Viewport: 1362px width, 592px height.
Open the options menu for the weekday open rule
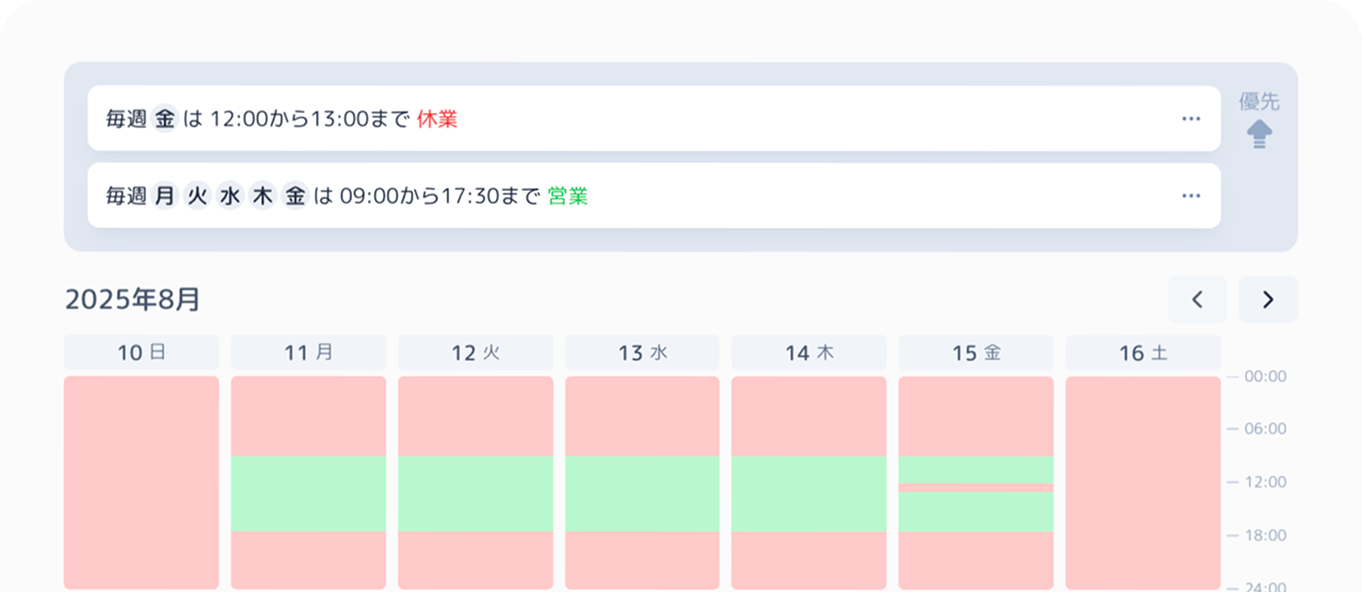click(x=1190, y=196)
